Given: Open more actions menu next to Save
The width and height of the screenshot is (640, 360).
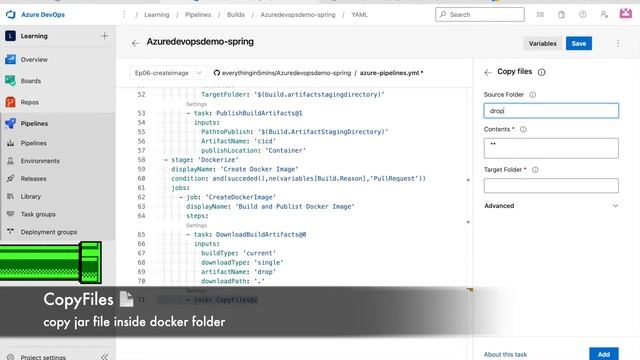Looking at the screenshot, I should pyautogui.click(x=618, y=43).
